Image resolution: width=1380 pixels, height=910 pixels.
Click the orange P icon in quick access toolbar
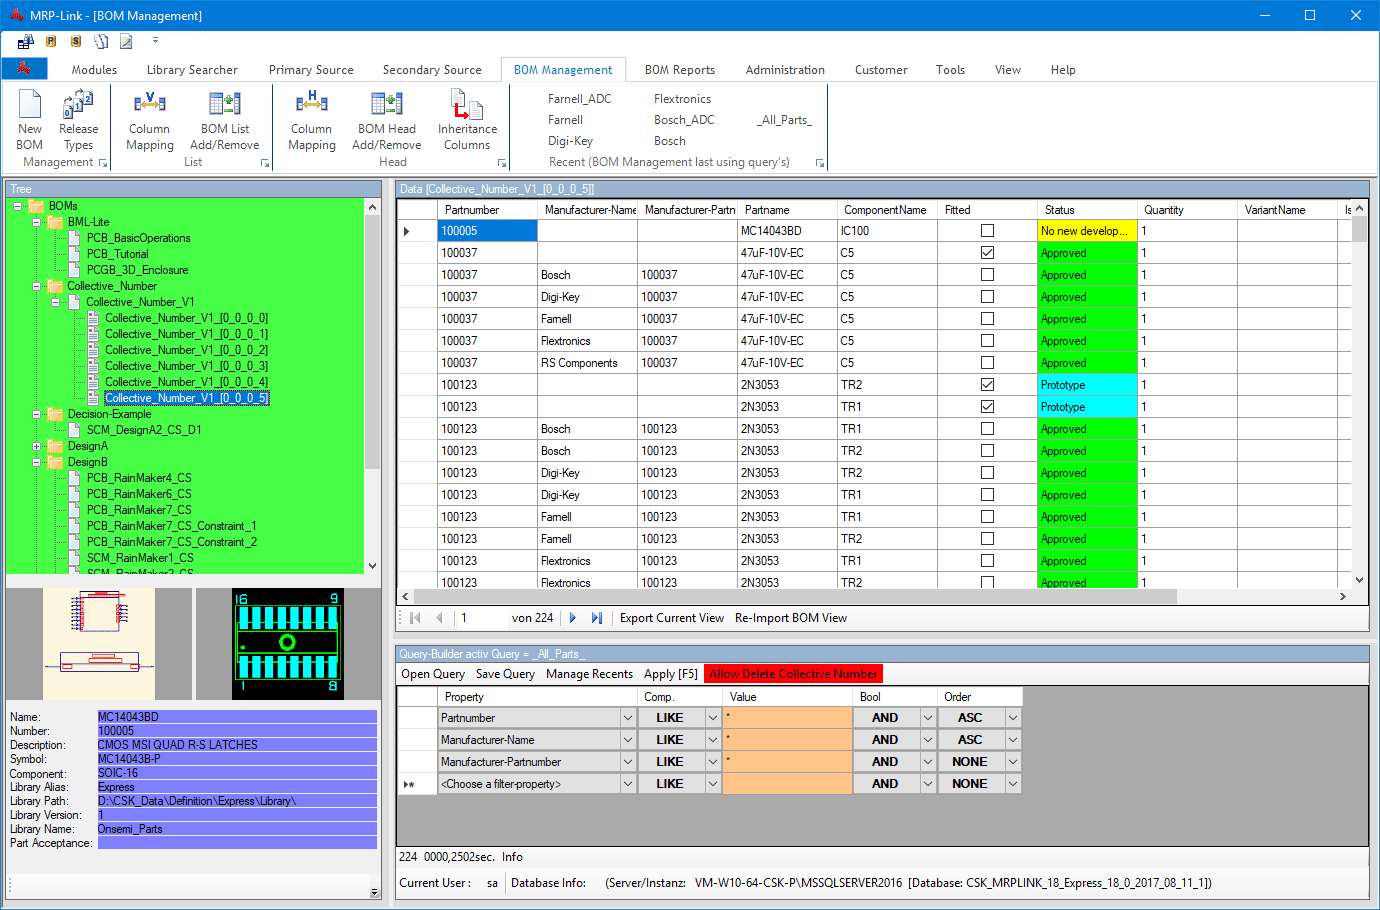pos(51,41)
